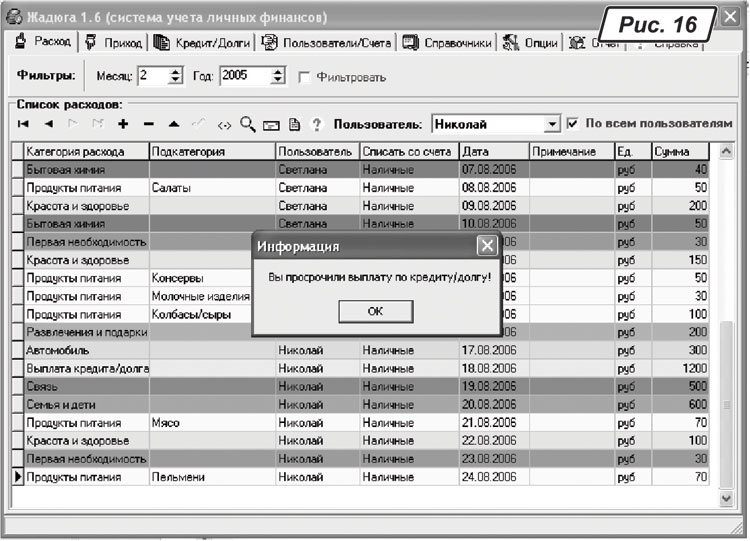Screen dimensions: 750x541
Task: Click the minus icon to delete expense
Action: coord(148,124)
